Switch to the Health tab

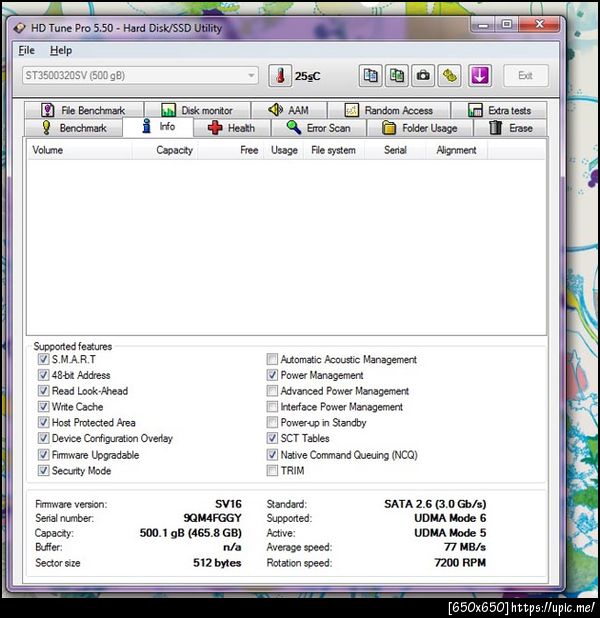[x=232, y=128]
